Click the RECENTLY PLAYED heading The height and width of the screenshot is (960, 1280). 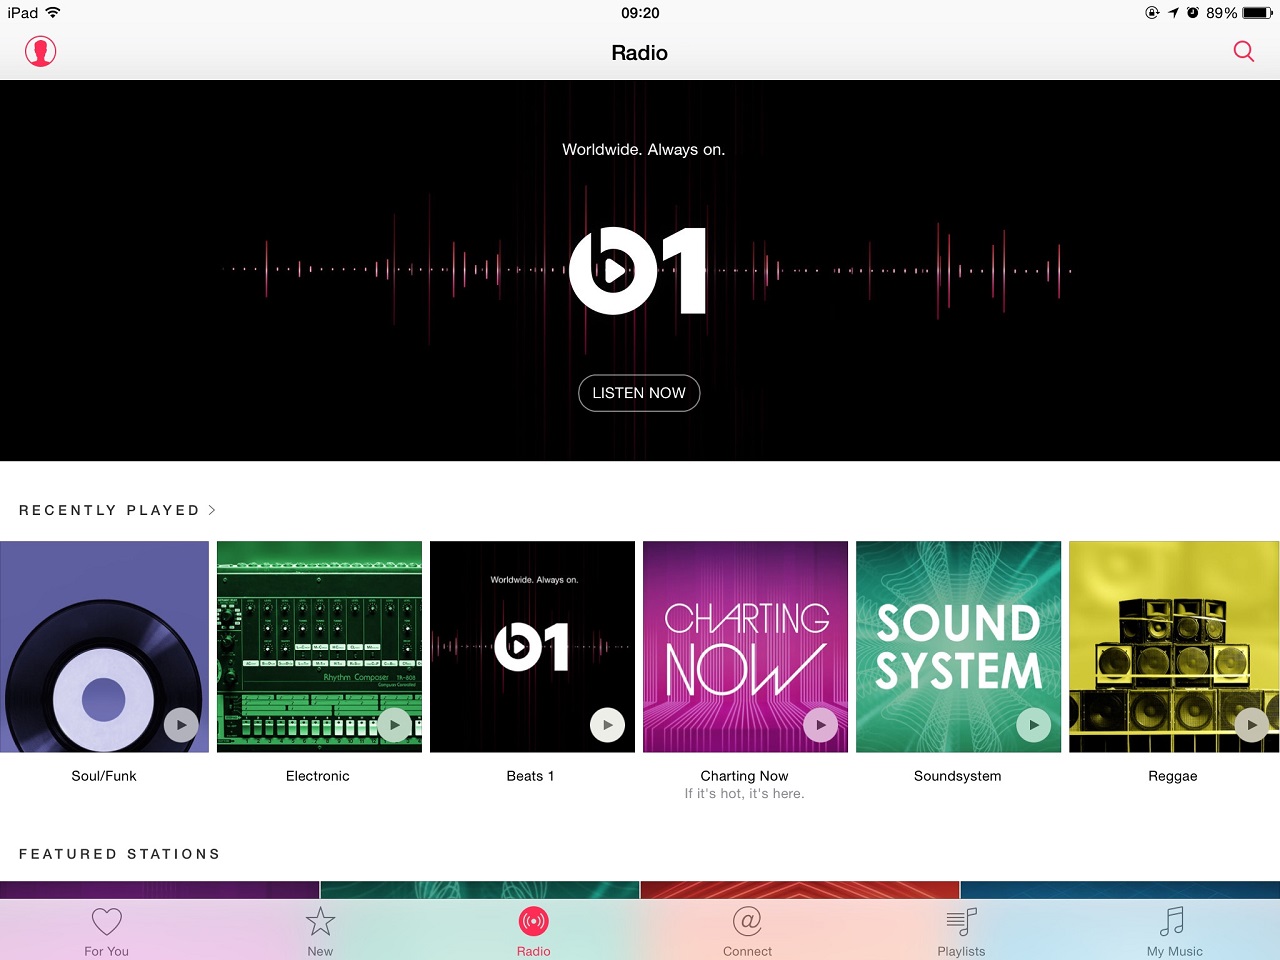[x=109, y=510]
